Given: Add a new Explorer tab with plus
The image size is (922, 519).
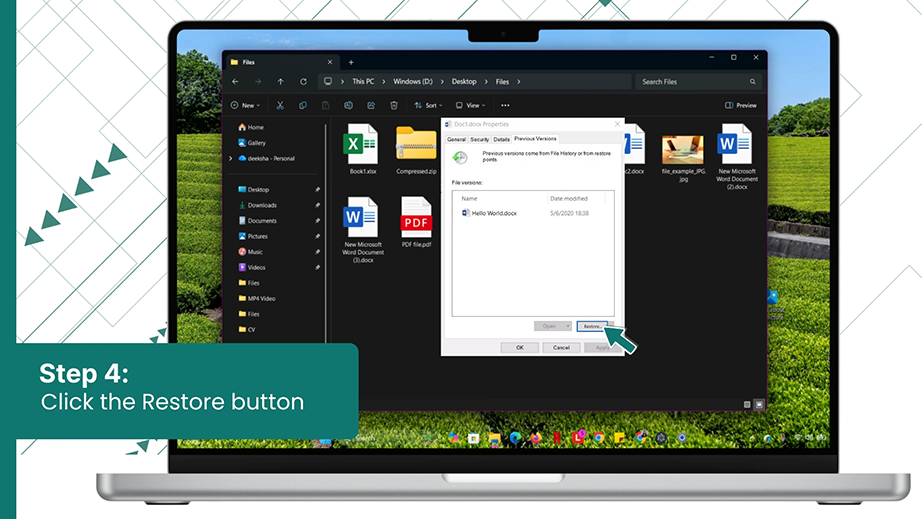Looking at the screenshot, I should click(x=351, y=62).
